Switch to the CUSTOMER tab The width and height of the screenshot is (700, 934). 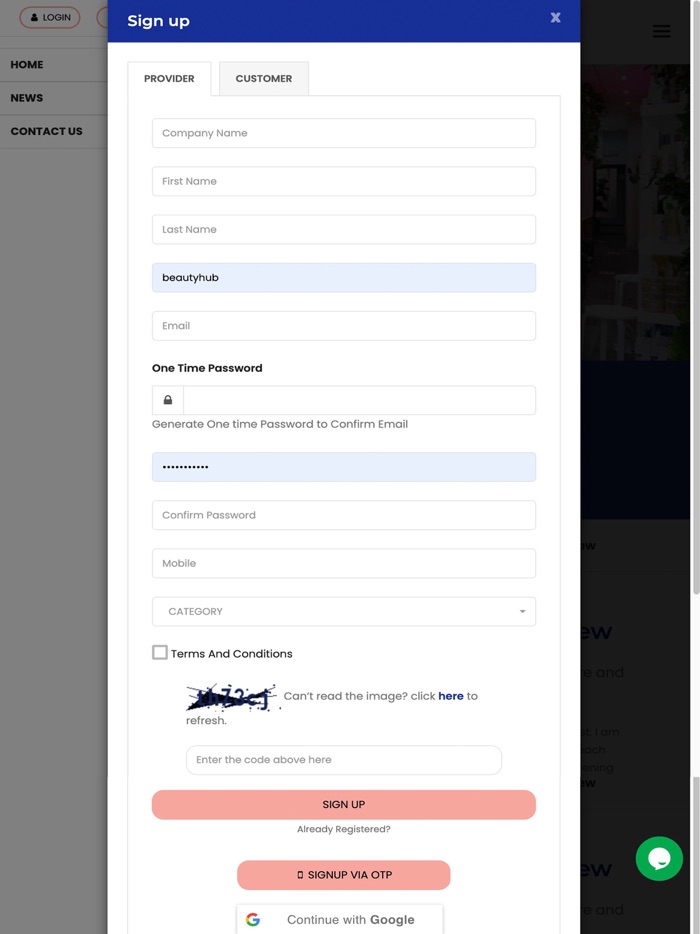point(264,78)
